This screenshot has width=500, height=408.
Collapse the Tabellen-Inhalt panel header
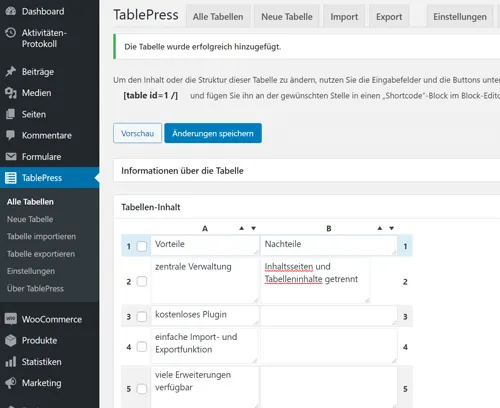pos(307,207)
